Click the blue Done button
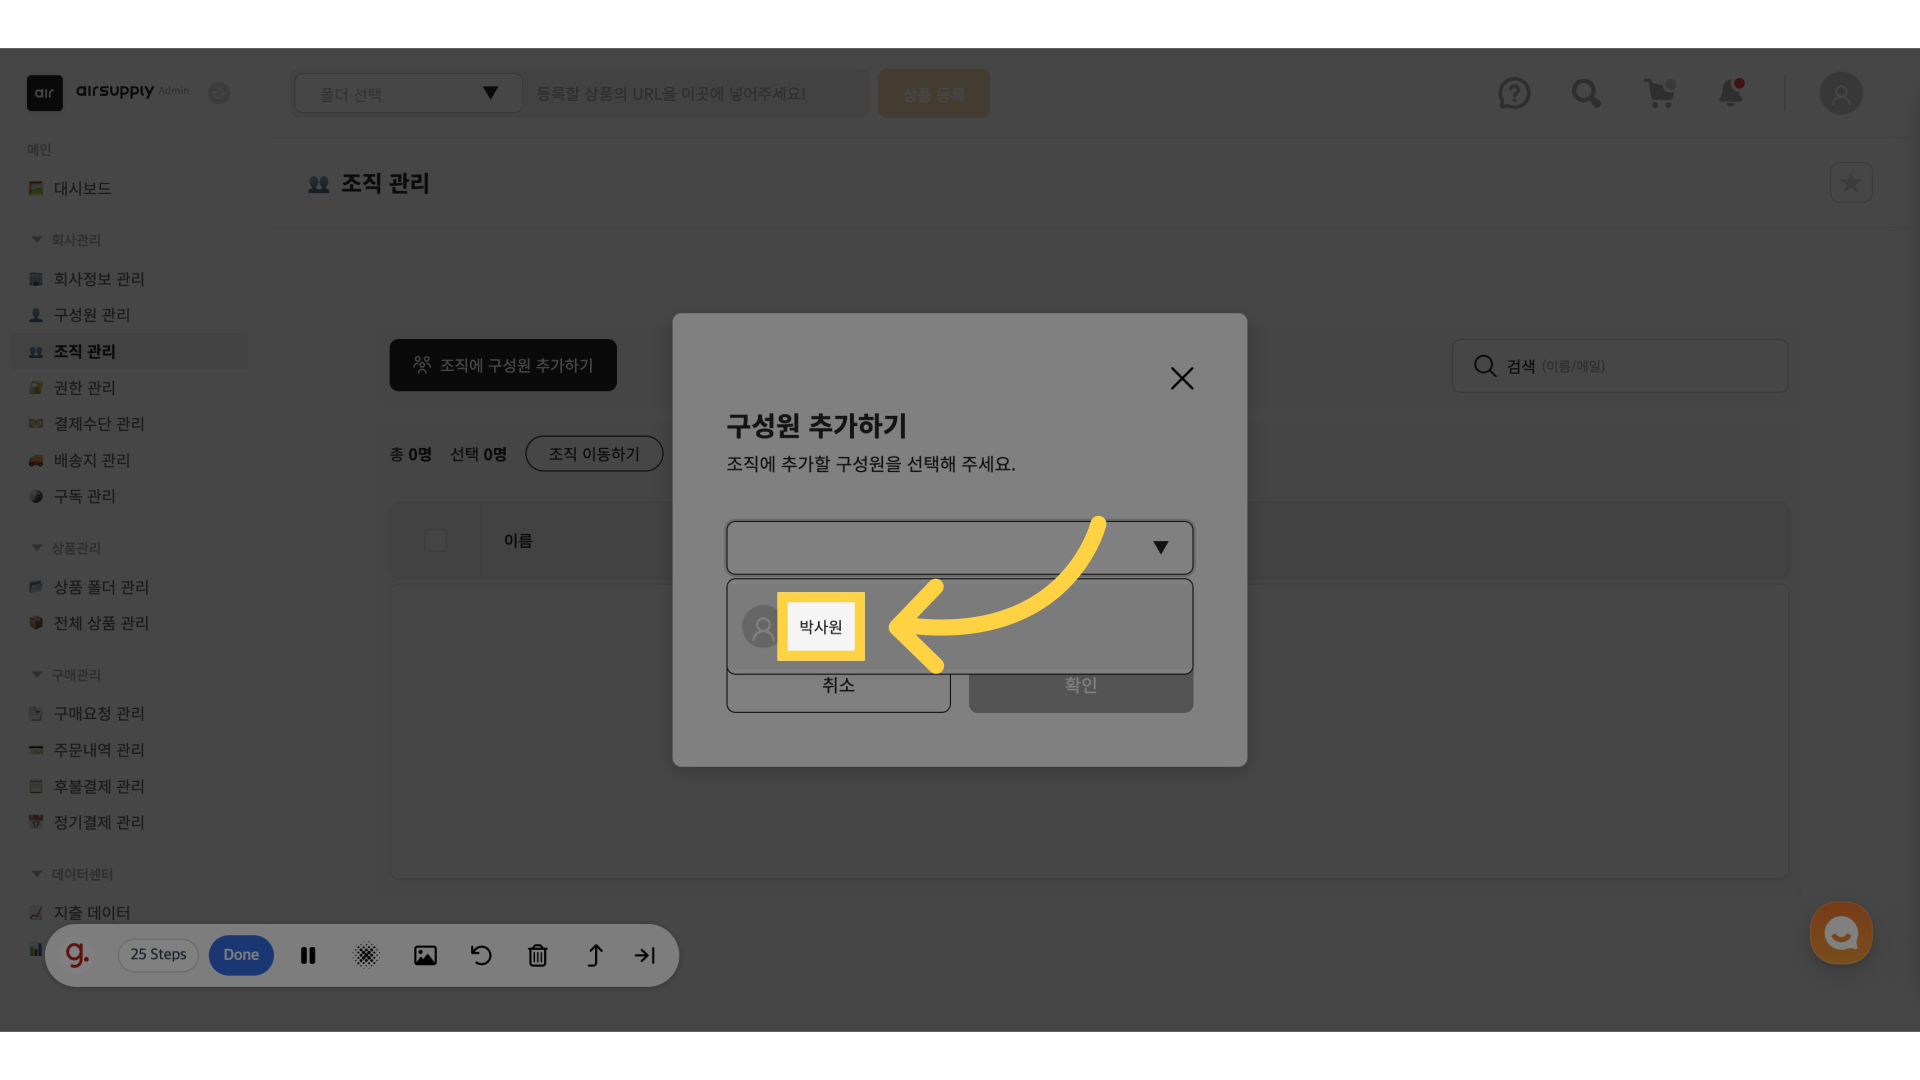This screenshot has width=1920, height=1080. click(241, 955)
